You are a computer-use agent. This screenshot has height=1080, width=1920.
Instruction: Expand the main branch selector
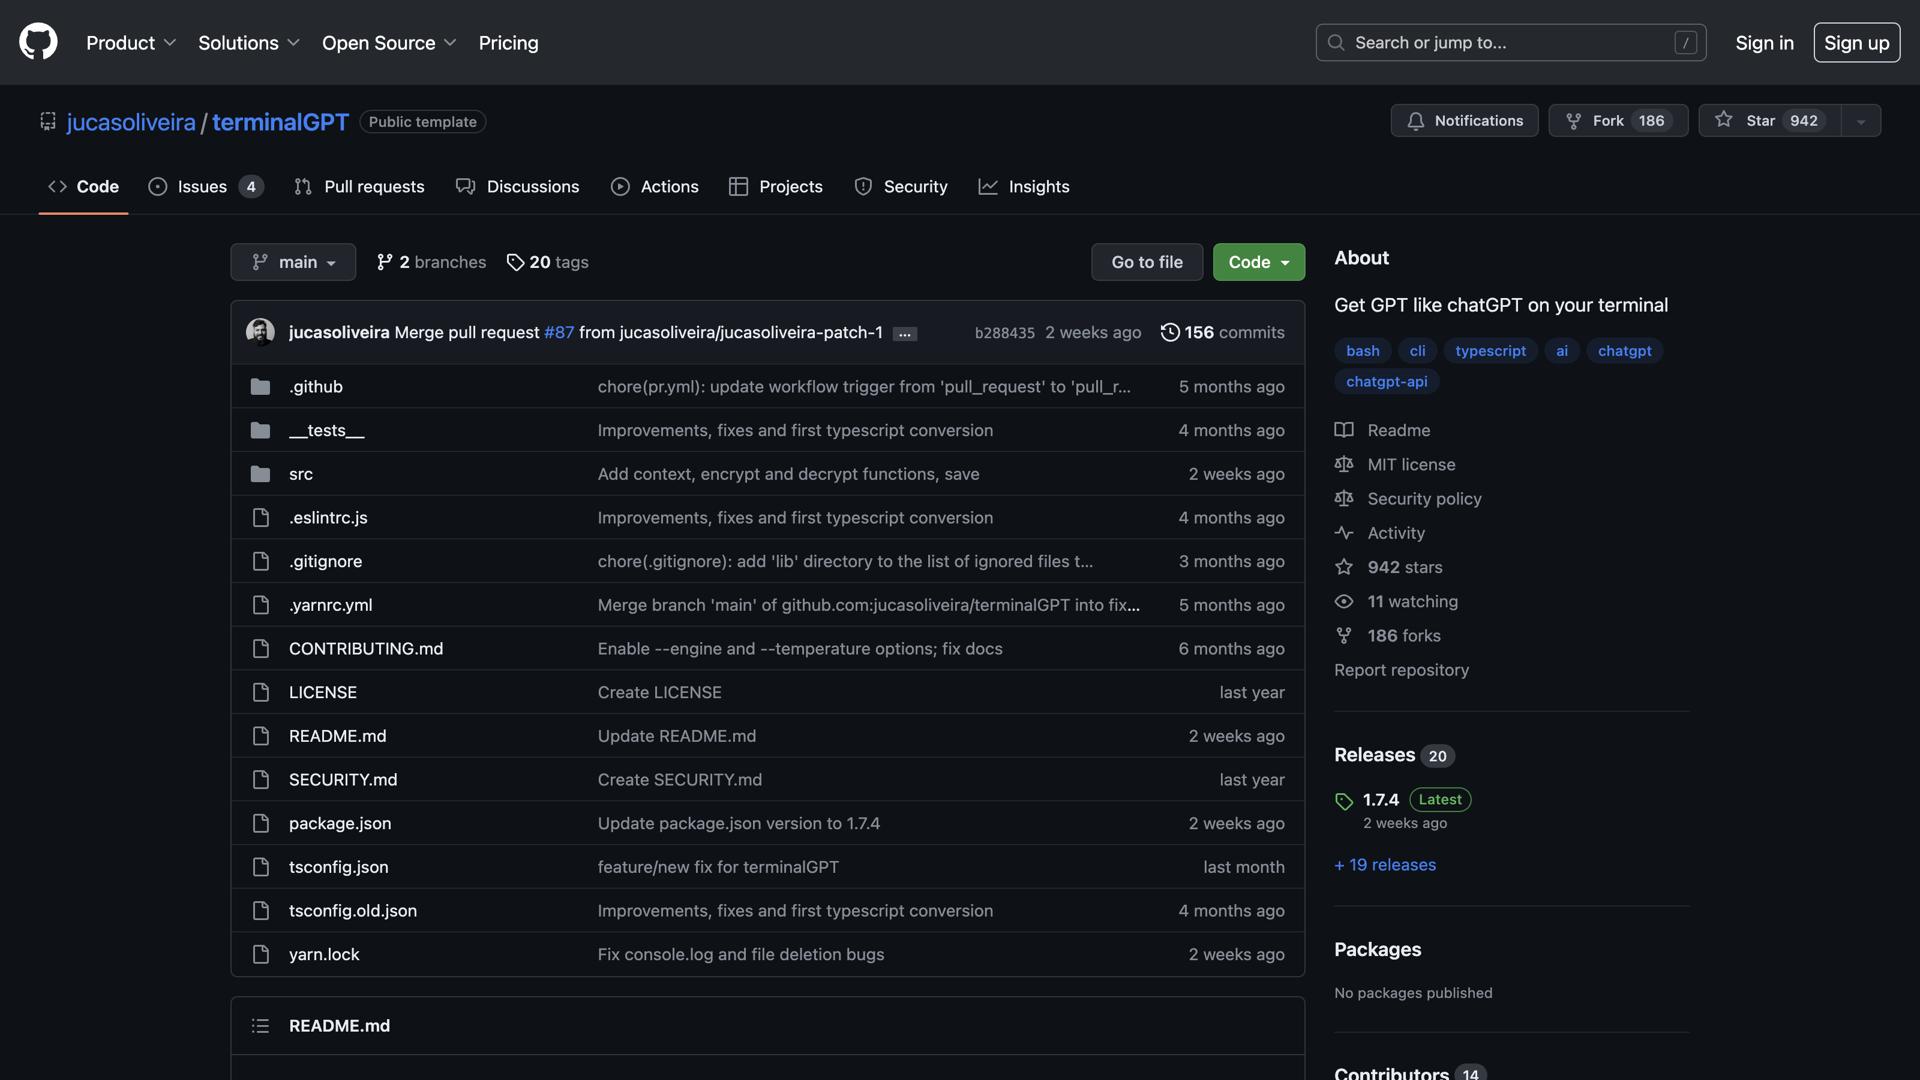(292, 261)
